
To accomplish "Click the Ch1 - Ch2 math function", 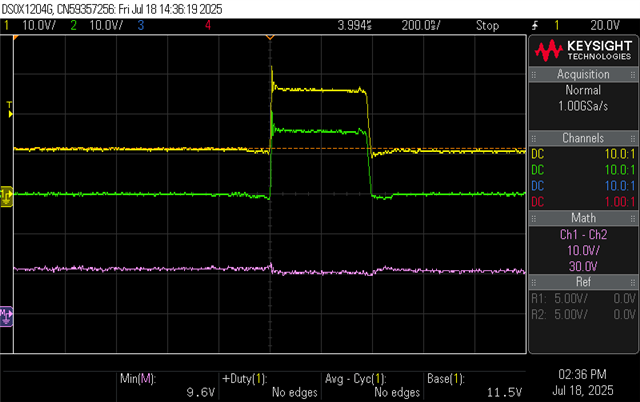I will click(583, 235).
